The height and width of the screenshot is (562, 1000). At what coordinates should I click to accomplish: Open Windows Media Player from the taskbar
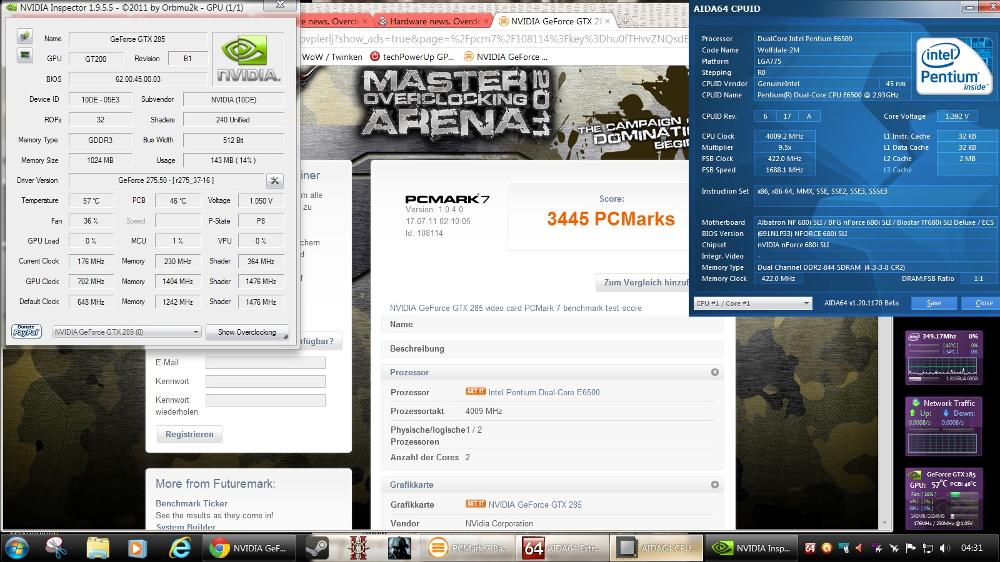point(137,548)
